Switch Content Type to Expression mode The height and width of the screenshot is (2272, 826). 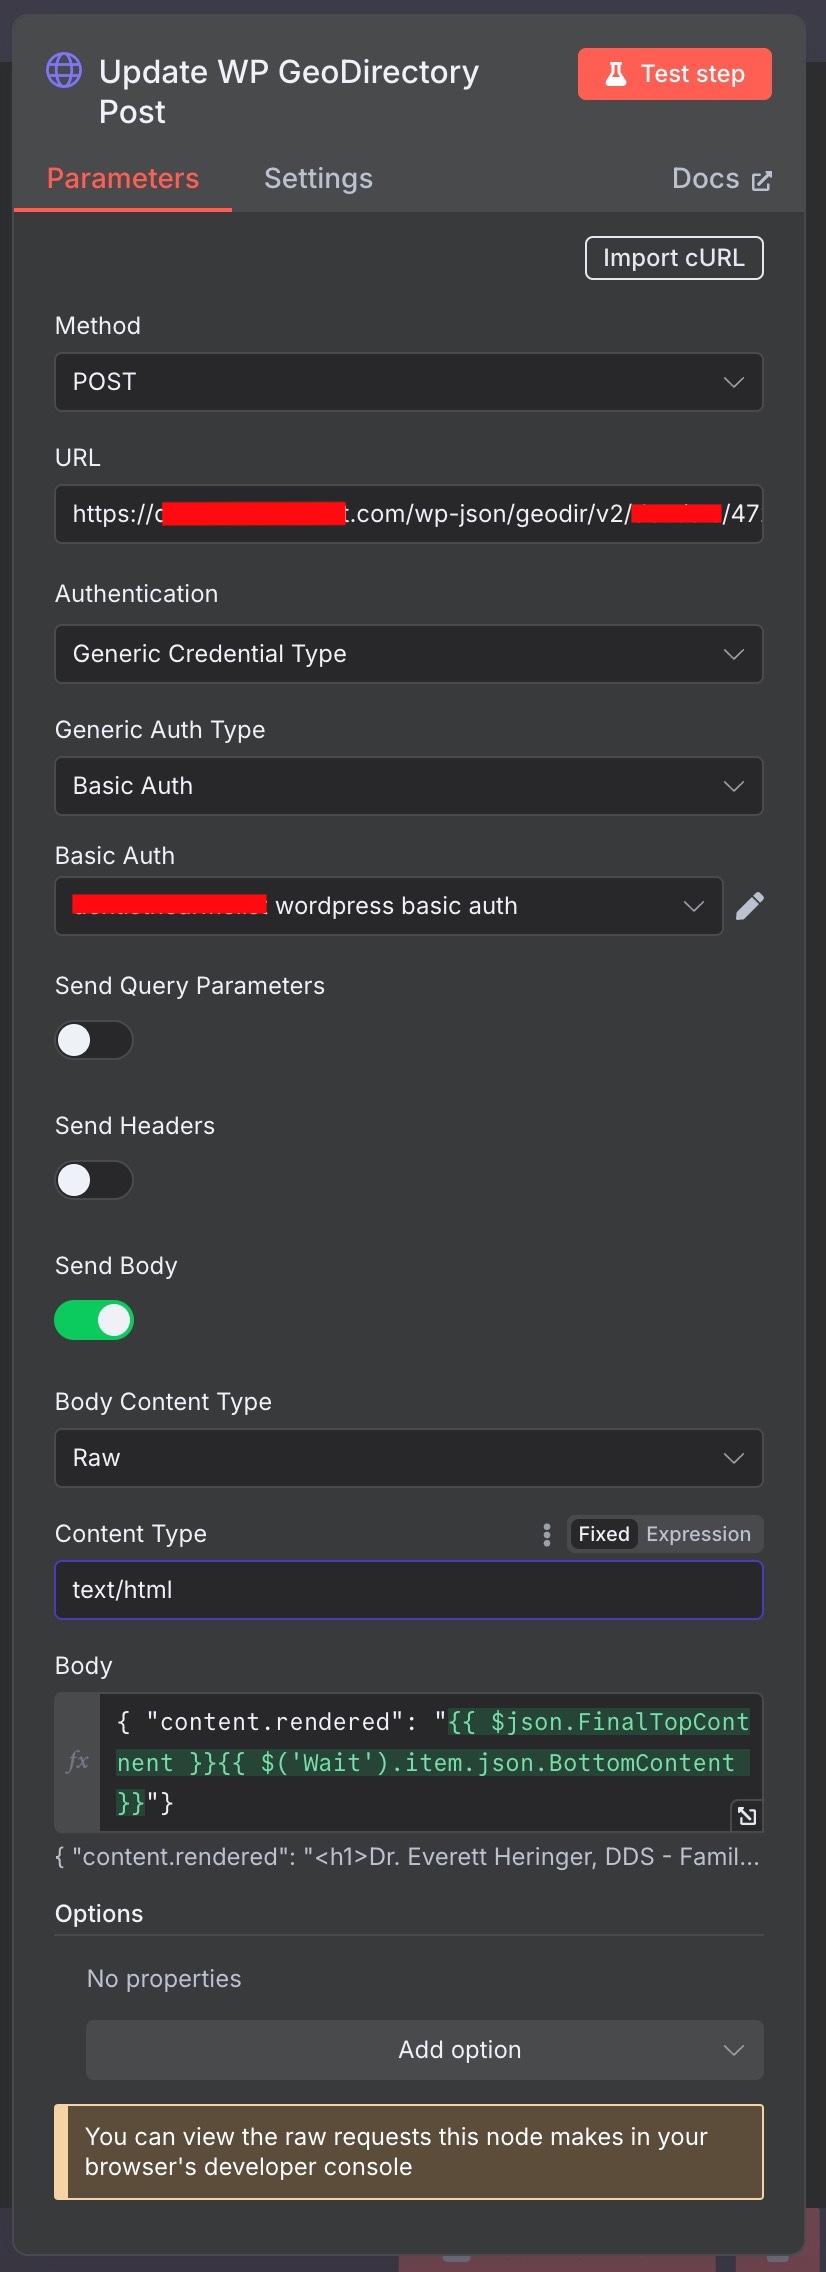698,1534
